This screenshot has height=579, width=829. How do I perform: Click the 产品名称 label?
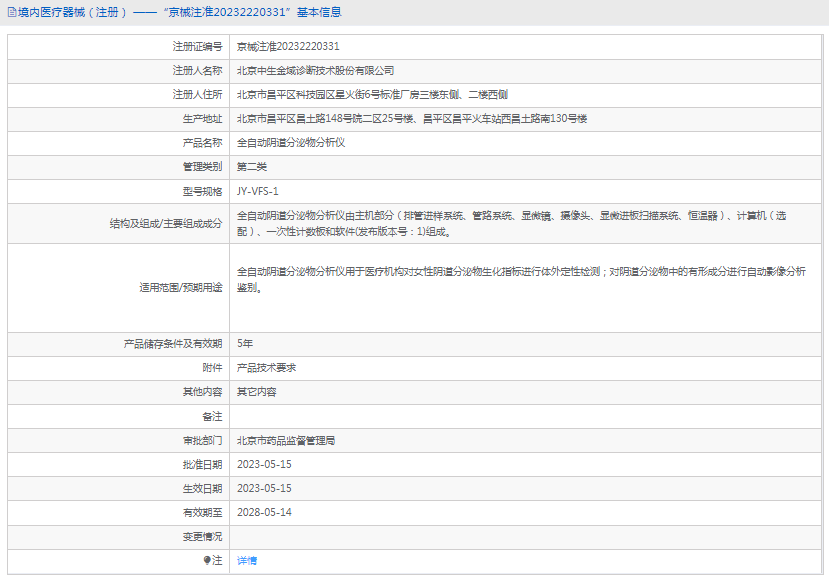coord(202,143)
